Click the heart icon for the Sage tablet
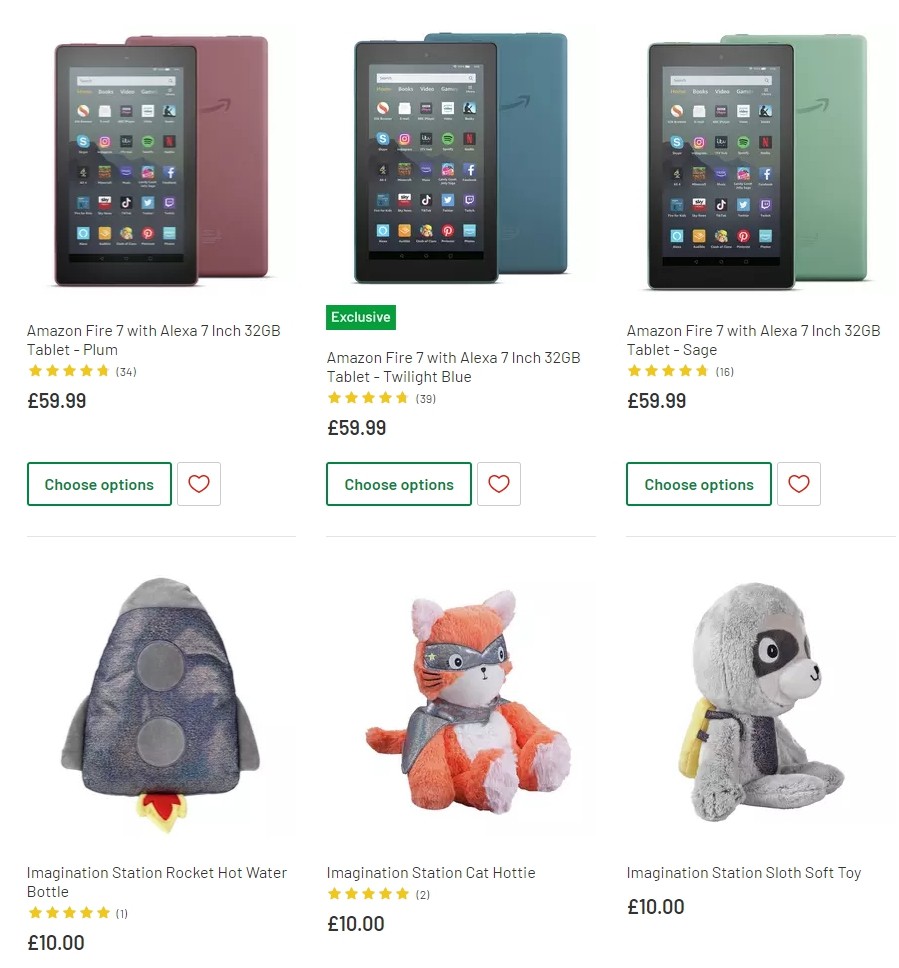The height and width of the screenshot is (968, 899). pos(798,484)
